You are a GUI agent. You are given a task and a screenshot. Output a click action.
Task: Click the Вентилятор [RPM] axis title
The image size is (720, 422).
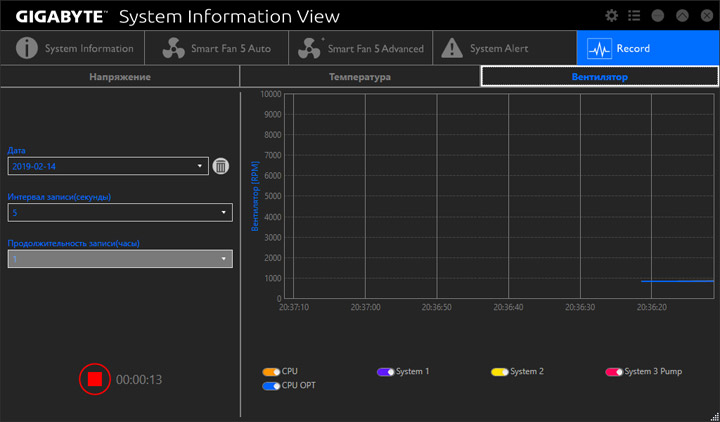[x=255, y=197]
